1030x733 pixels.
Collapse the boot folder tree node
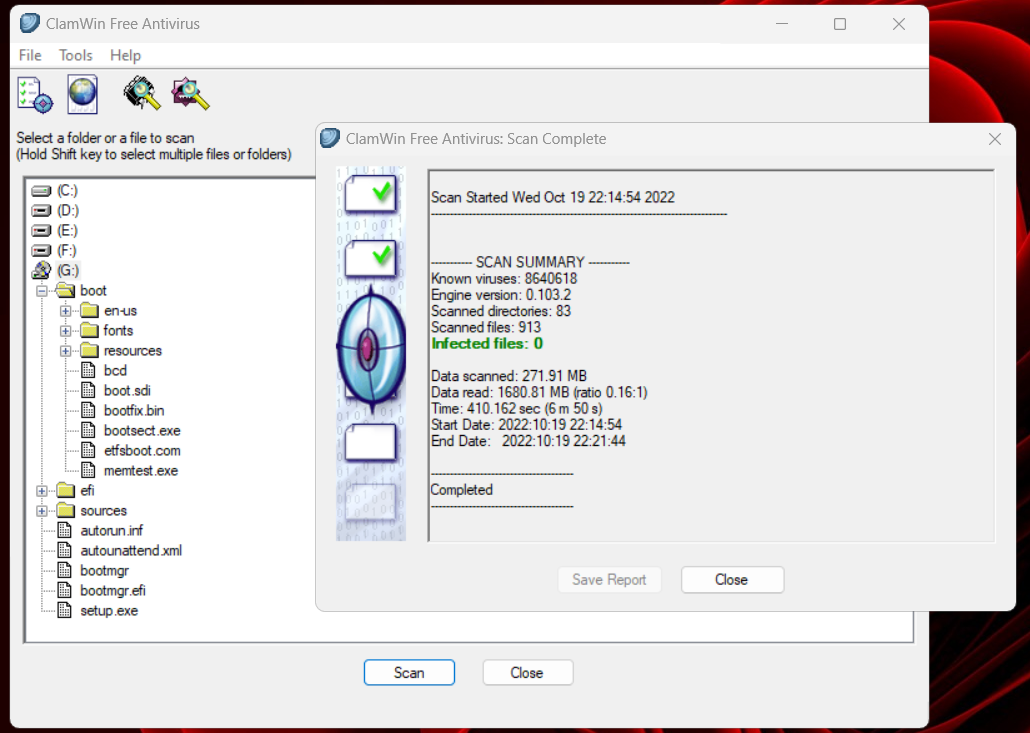coord(42,291)
